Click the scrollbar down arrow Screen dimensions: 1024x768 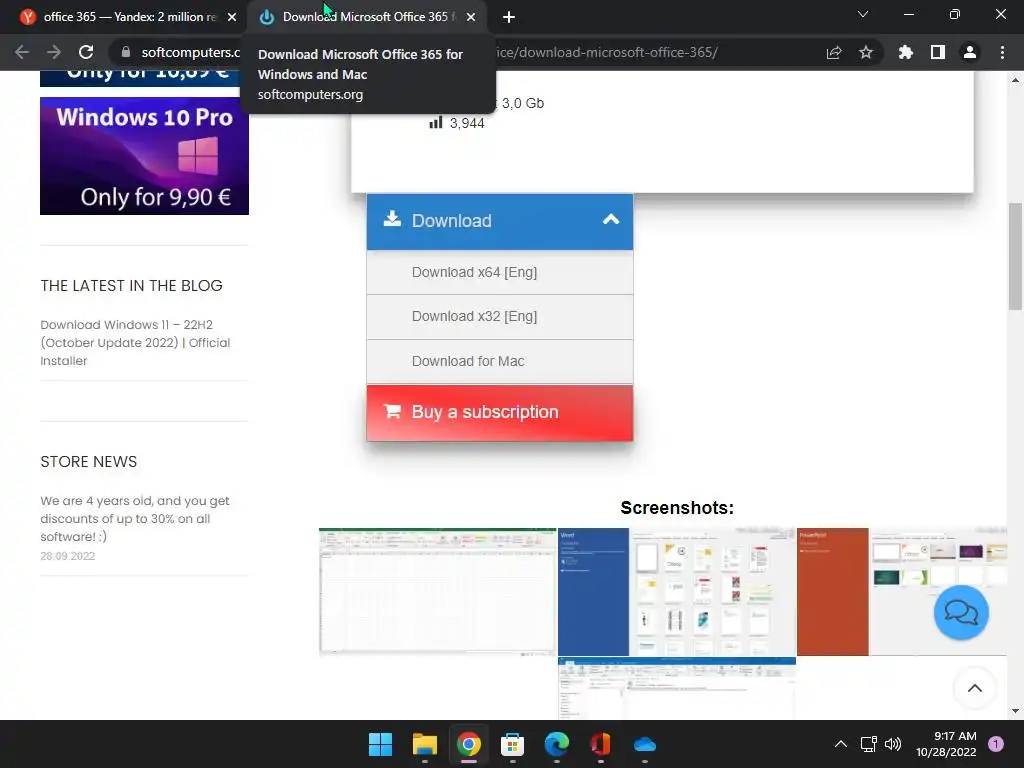(1015, 711)
